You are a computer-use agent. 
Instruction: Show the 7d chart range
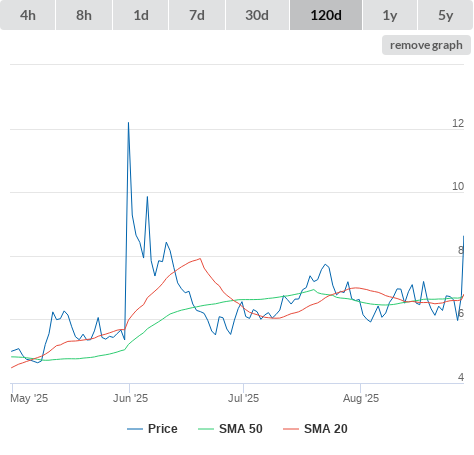tap(197, 15)
